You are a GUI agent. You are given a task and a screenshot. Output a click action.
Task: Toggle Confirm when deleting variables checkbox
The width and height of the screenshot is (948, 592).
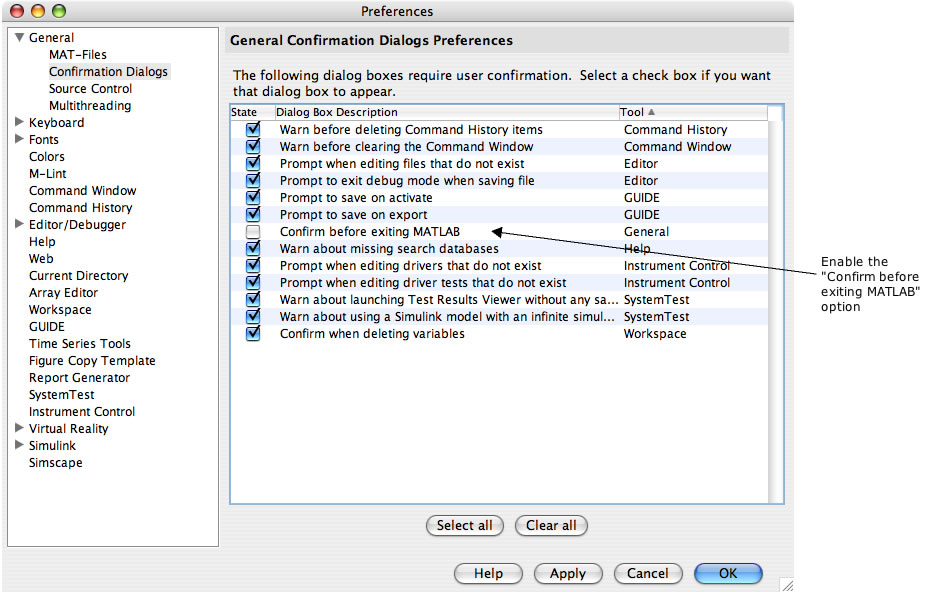[x=253, y=334]
